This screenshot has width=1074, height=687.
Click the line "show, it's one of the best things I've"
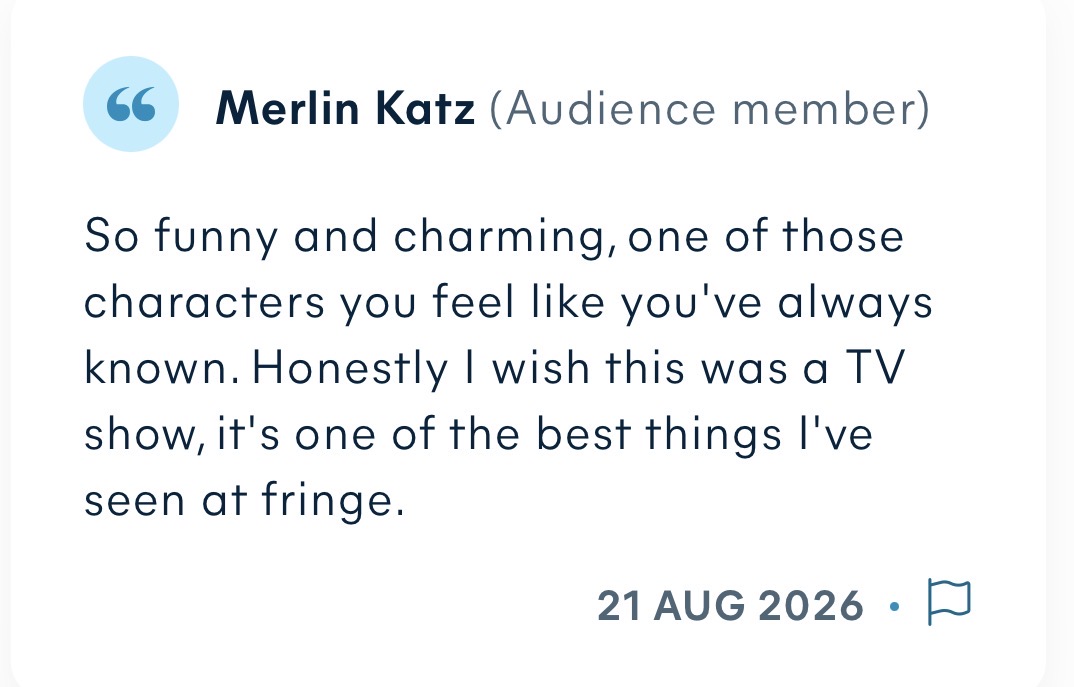(478, 434)
